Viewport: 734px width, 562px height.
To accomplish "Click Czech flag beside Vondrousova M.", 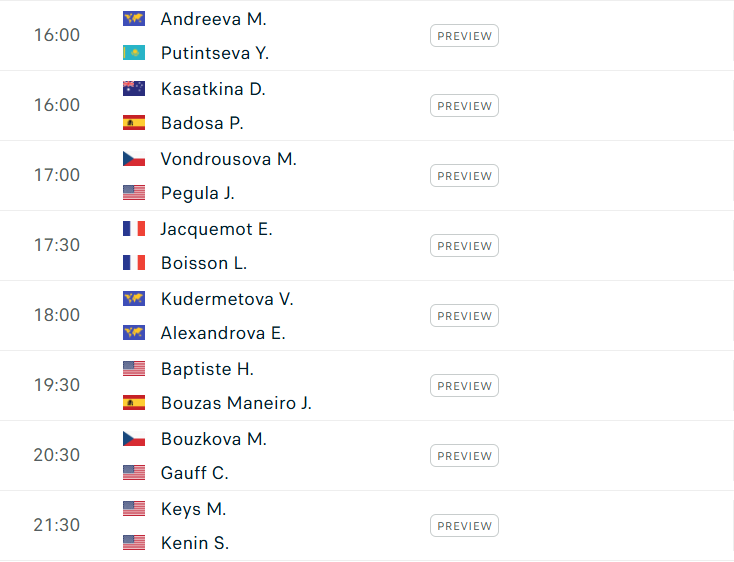I will (x=134, y=159).
